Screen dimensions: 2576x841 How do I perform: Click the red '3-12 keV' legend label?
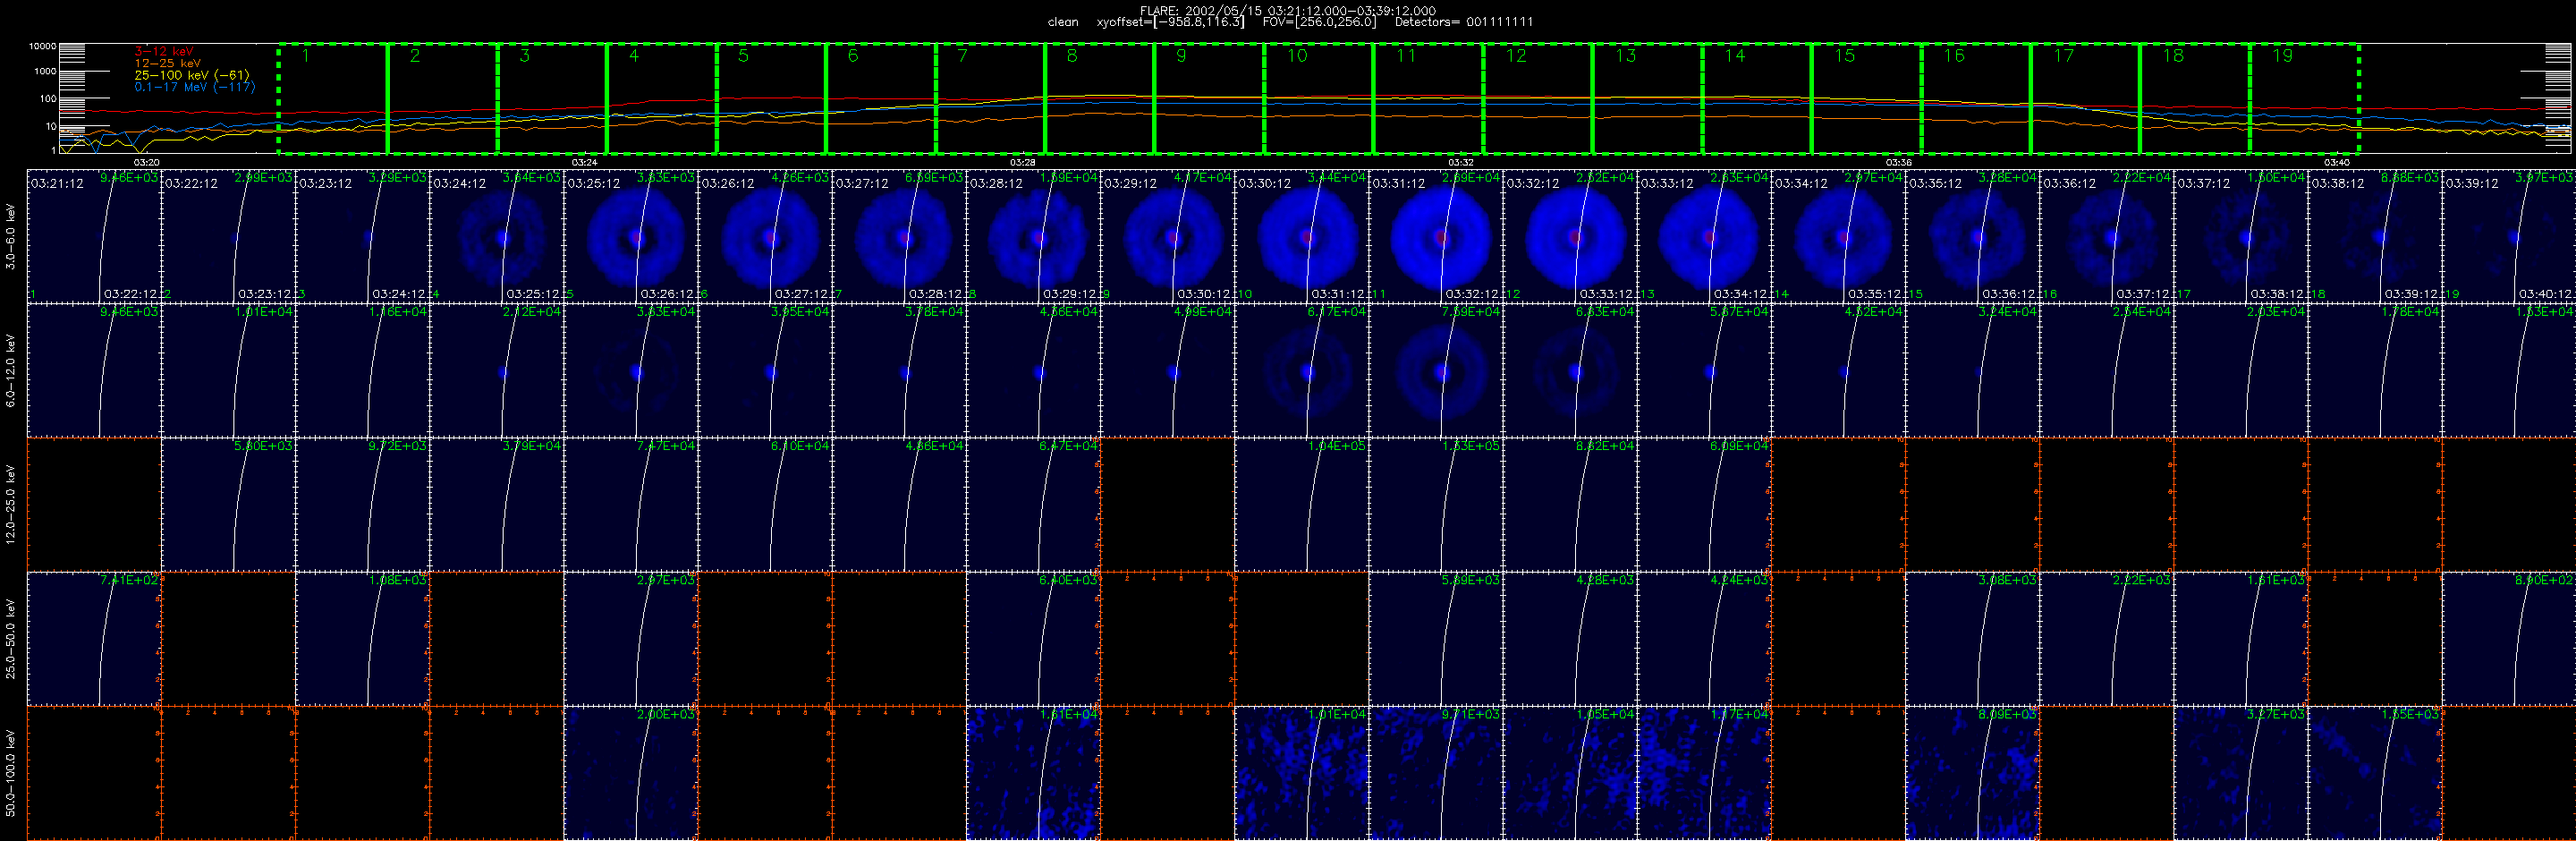(x=164, y=51)
